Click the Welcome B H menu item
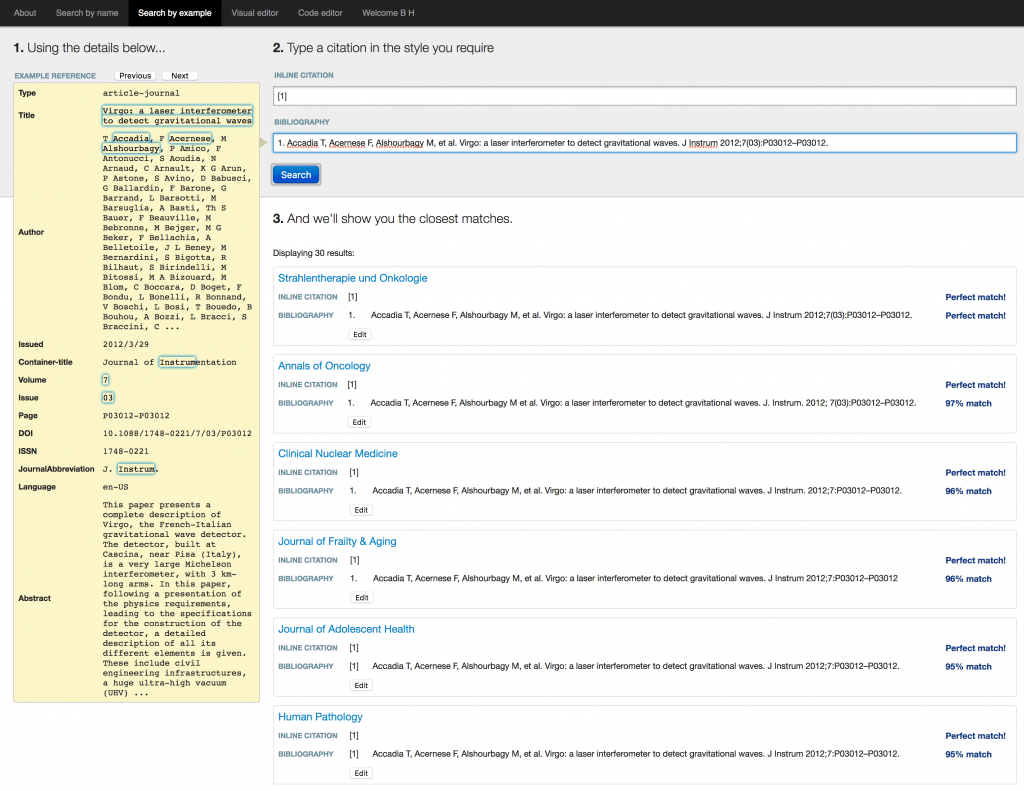The width and height of the screenshot is (1024, 791). (388, 13)
